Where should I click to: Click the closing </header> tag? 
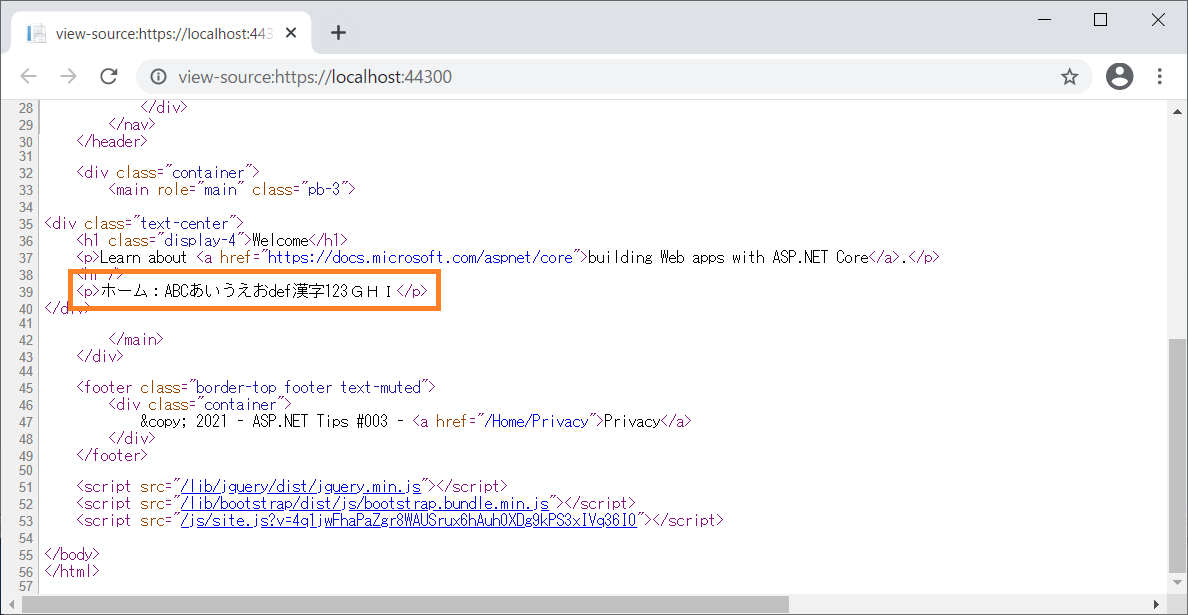click(x=112, y=142)
